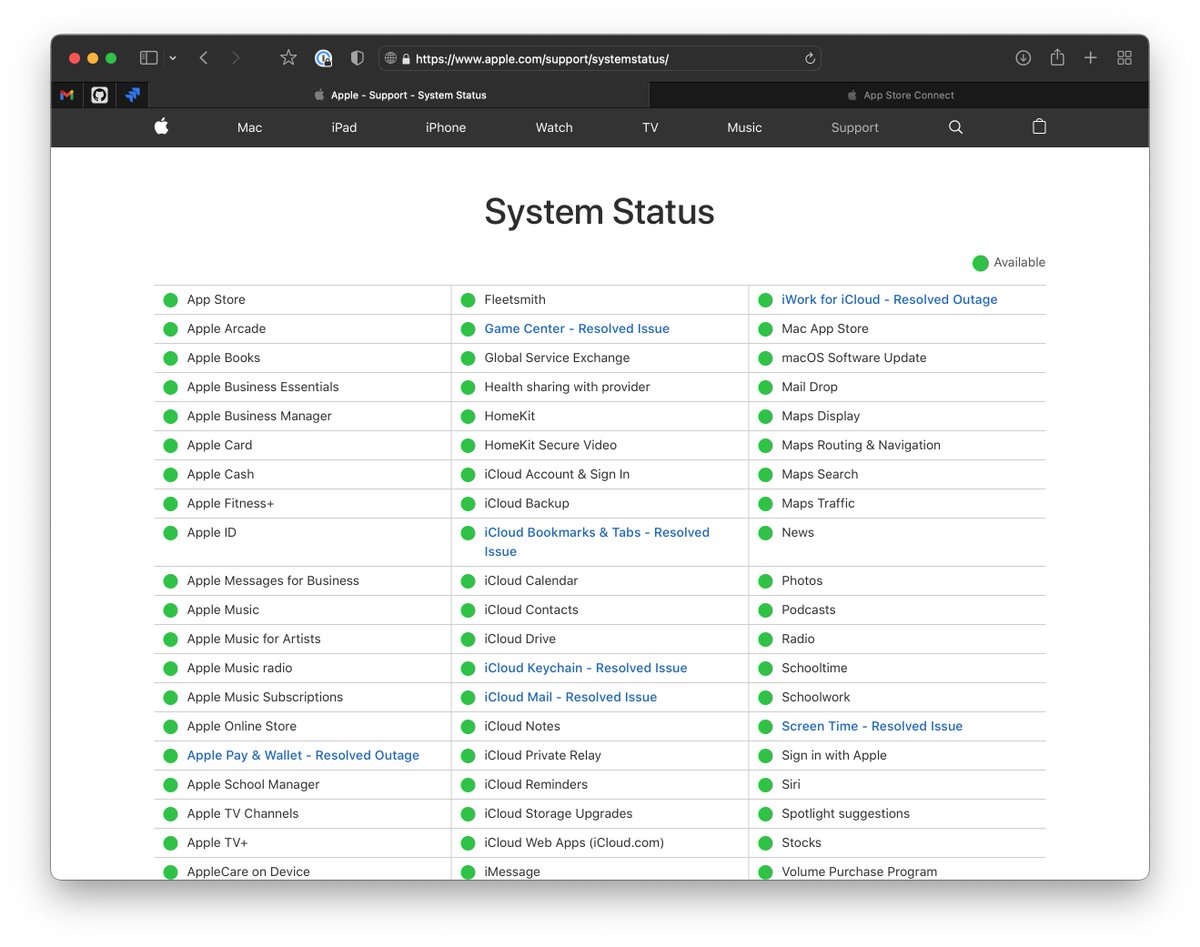Go back with the back arrow
Screen dimensions: 1200x947
pyautogui.click(x=203, y=58)
